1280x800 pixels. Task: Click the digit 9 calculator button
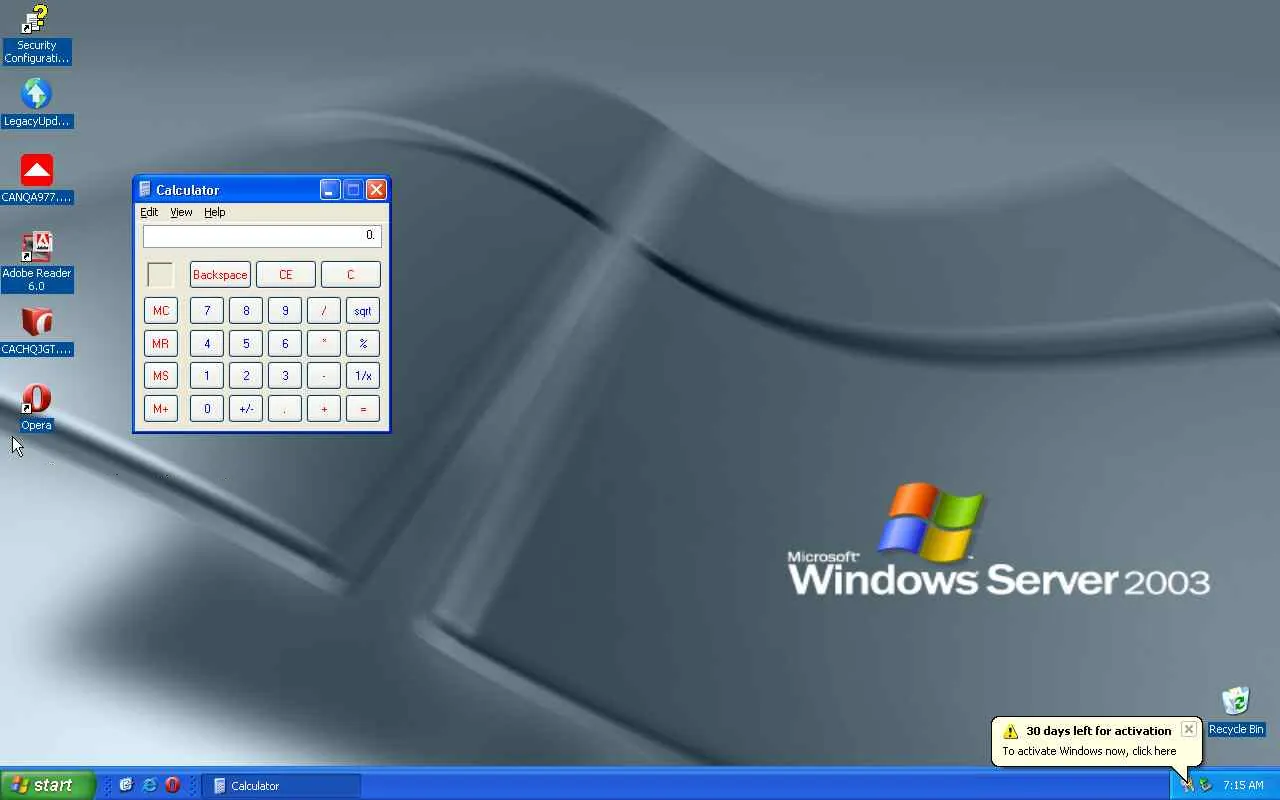point(285,311)
